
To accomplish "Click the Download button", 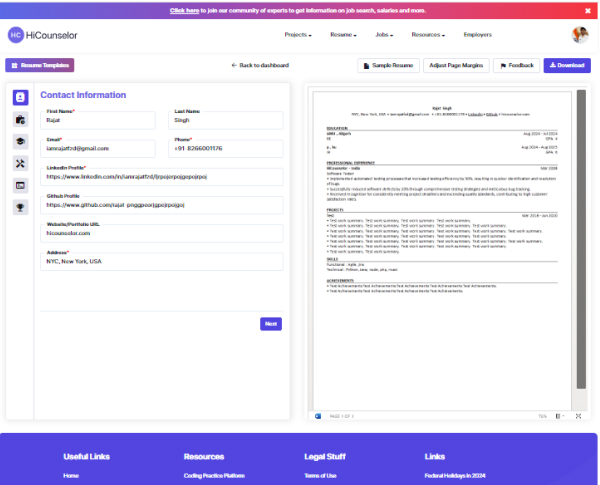I will click(x=567, y=65).
